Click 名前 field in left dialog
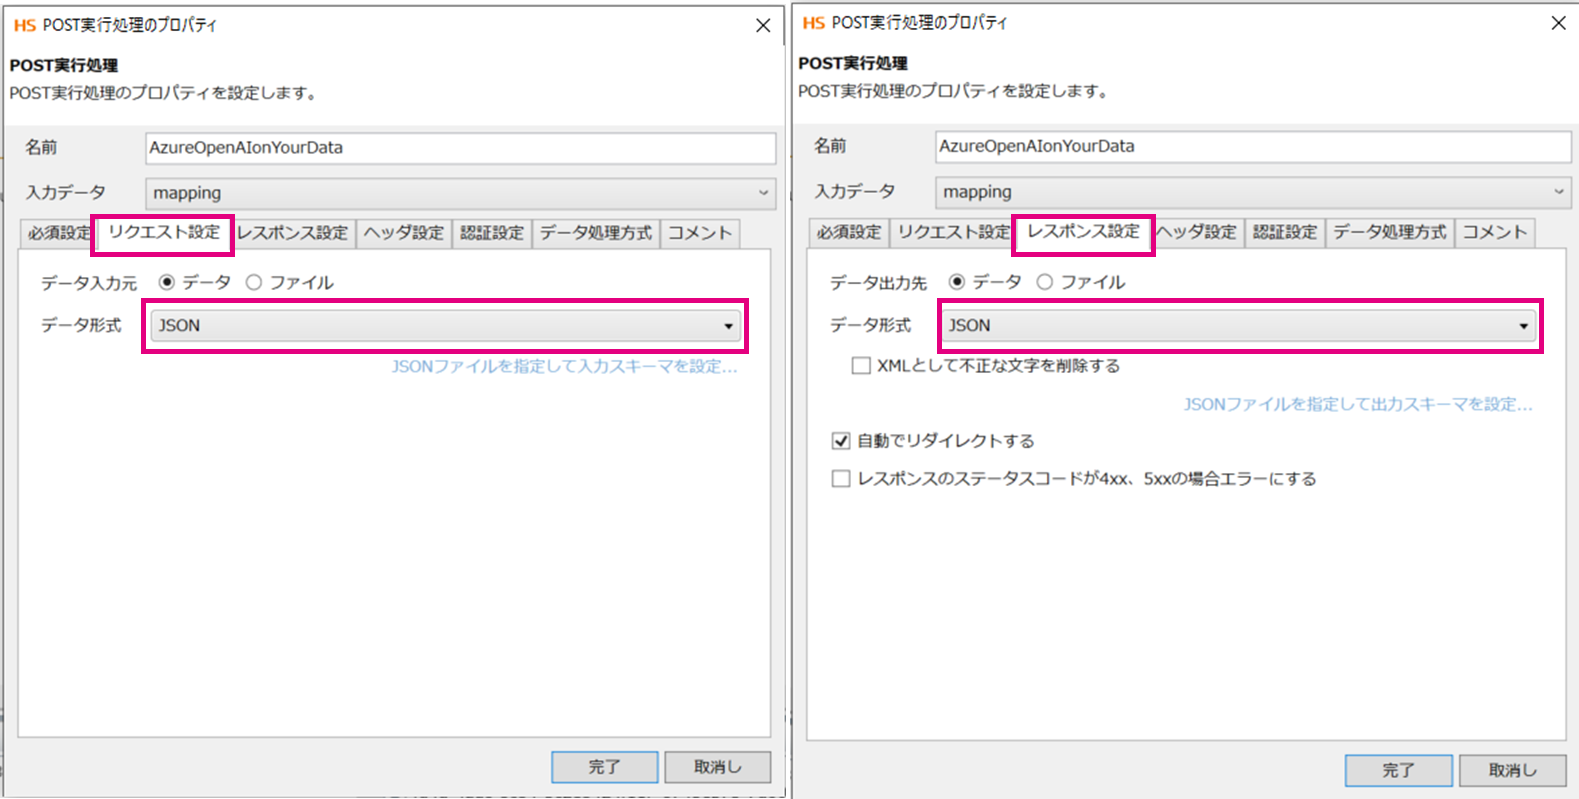This screenshot has height=799, width=1579. coord(461,148)
